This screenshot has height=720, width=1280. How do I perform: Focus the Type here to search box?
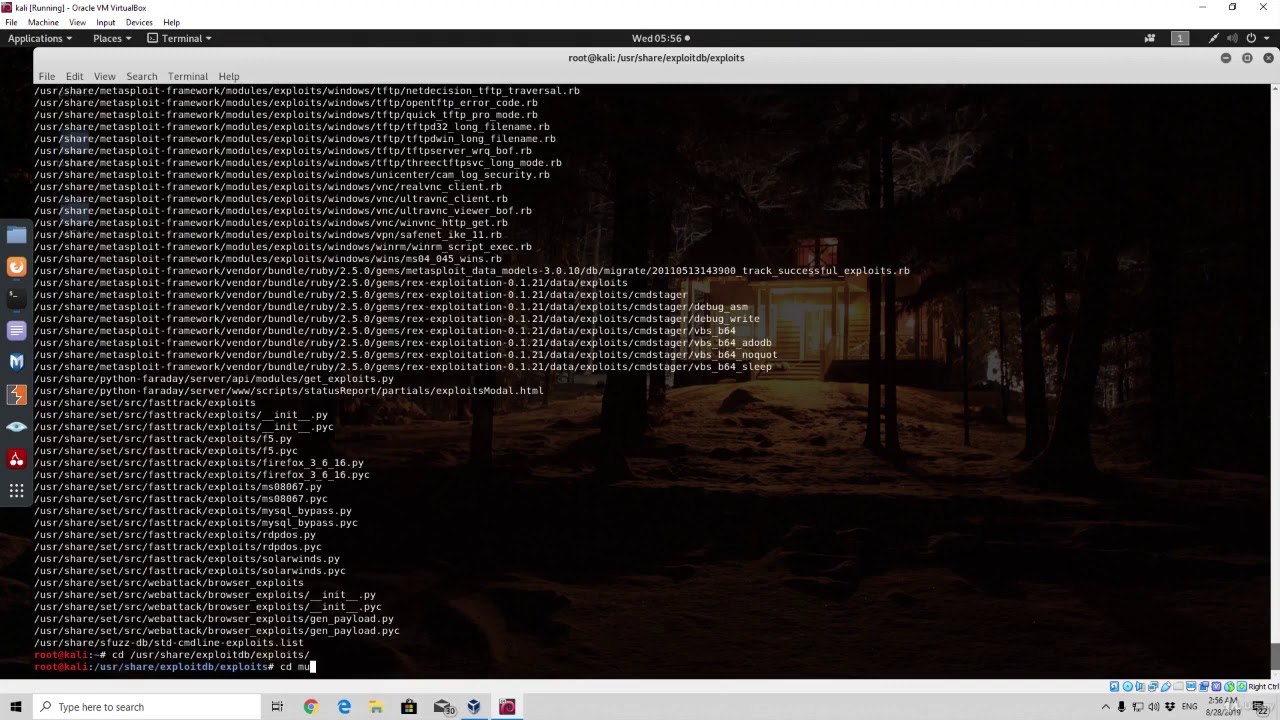(146, 707)
